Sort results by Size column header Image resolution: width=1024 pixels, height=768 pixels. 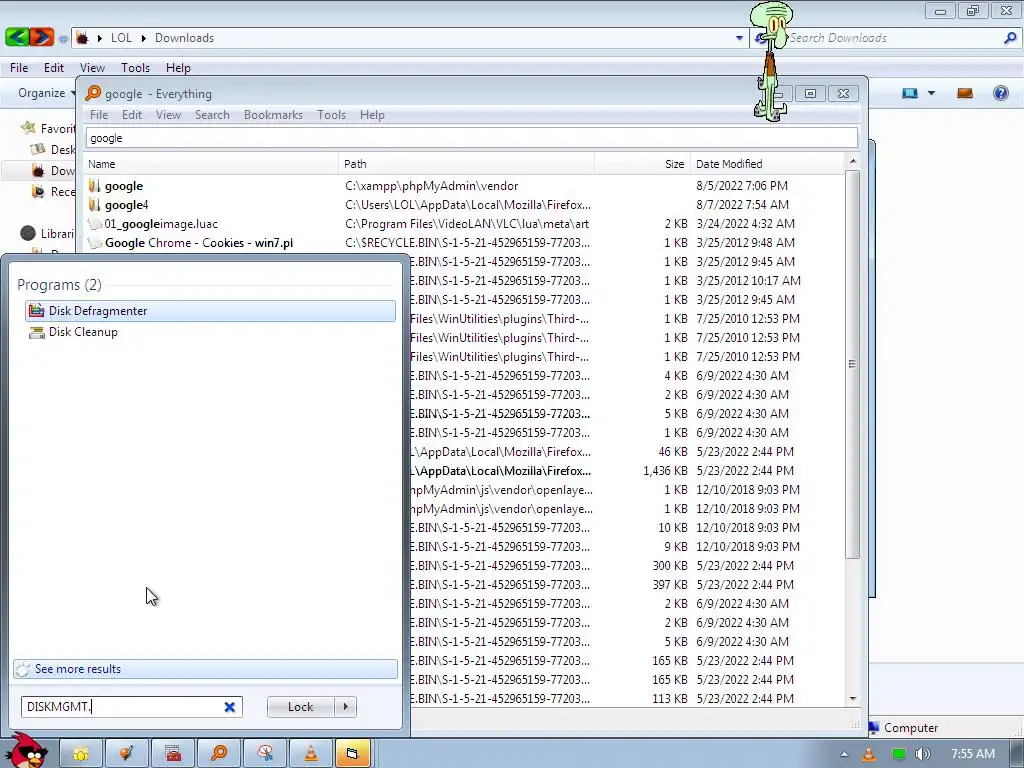tap(642, 164)
